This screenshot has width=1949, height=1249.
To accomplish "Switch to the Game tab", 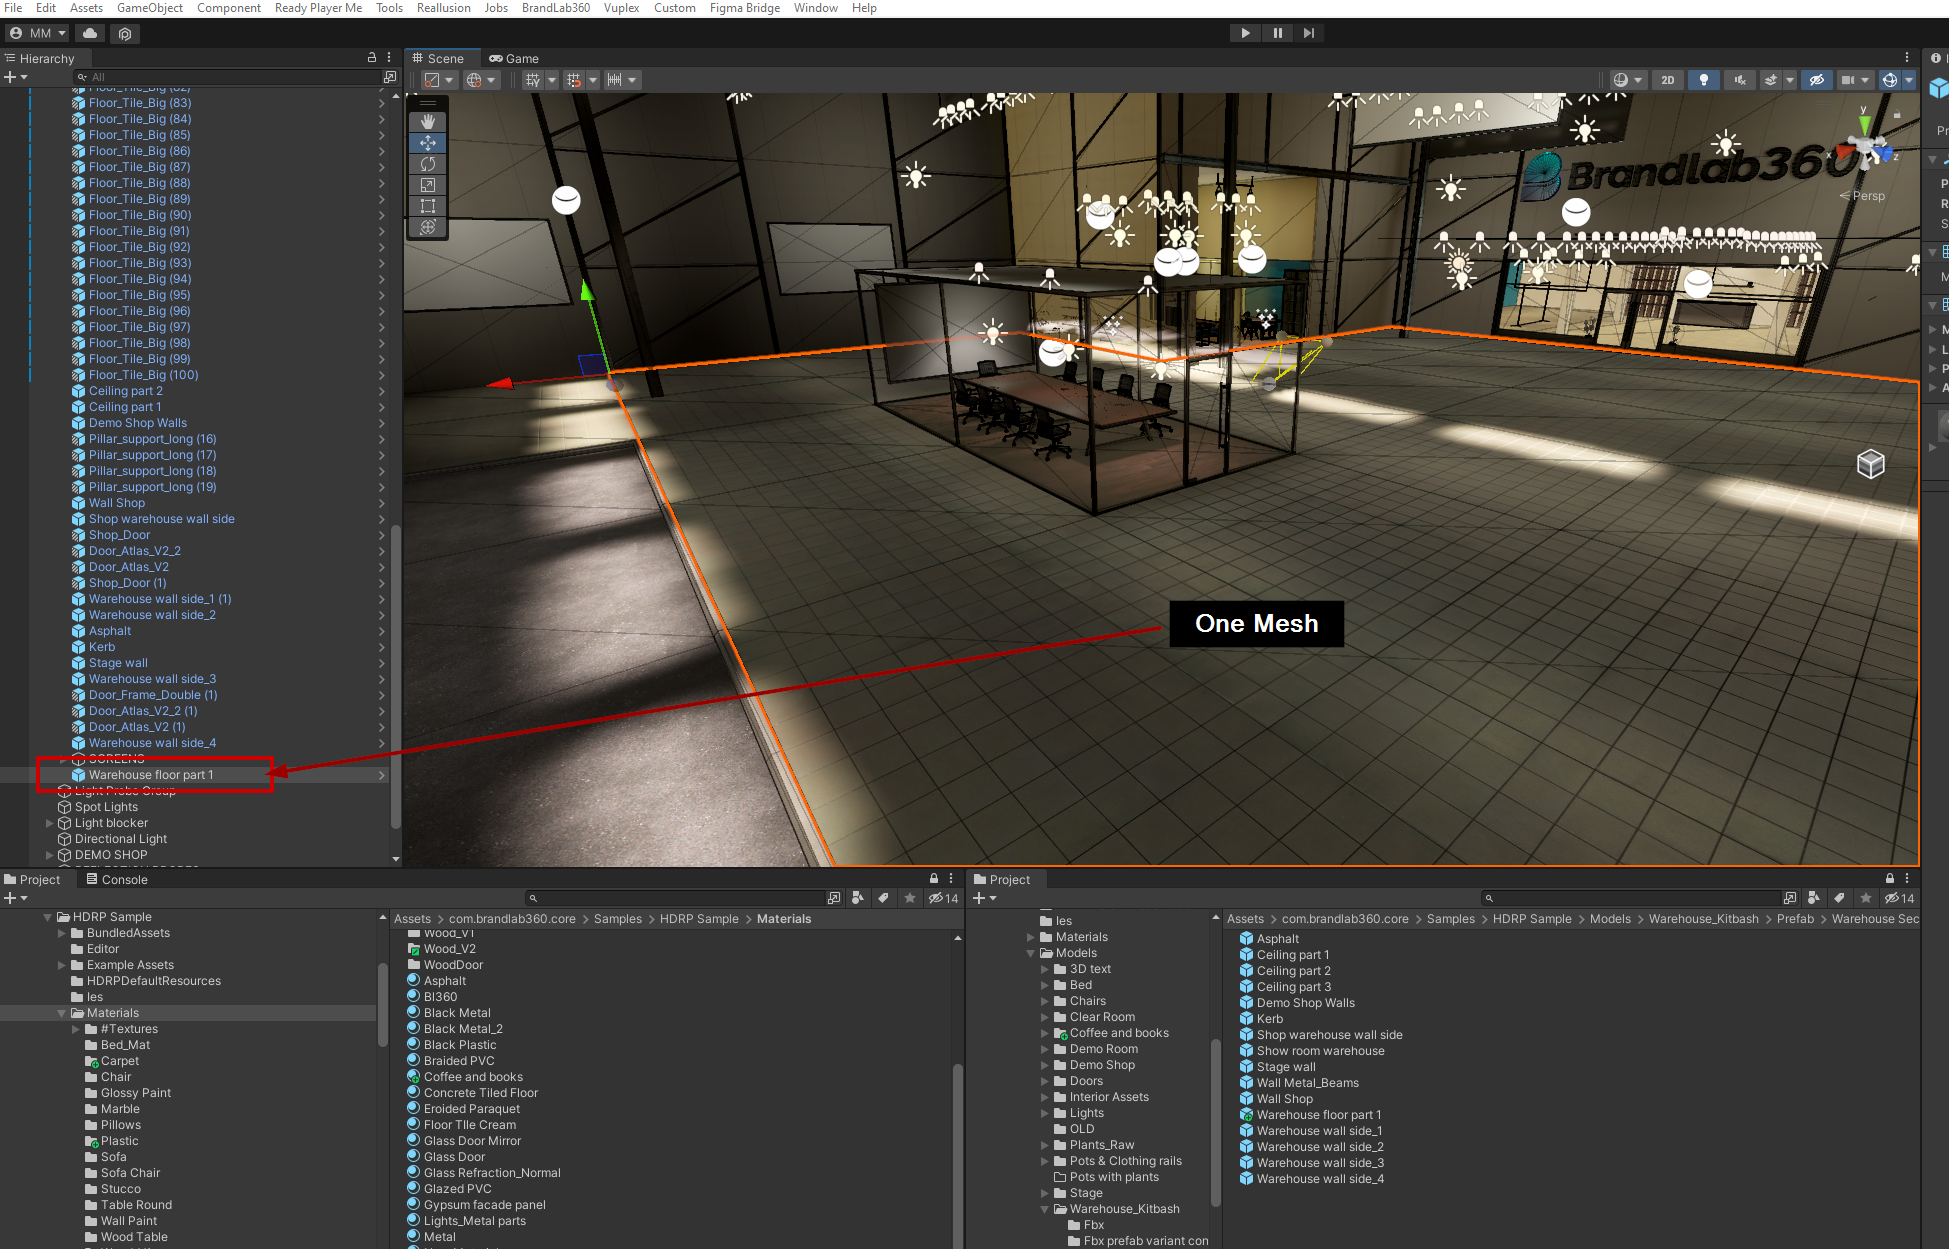I will (x=514, y=58).
